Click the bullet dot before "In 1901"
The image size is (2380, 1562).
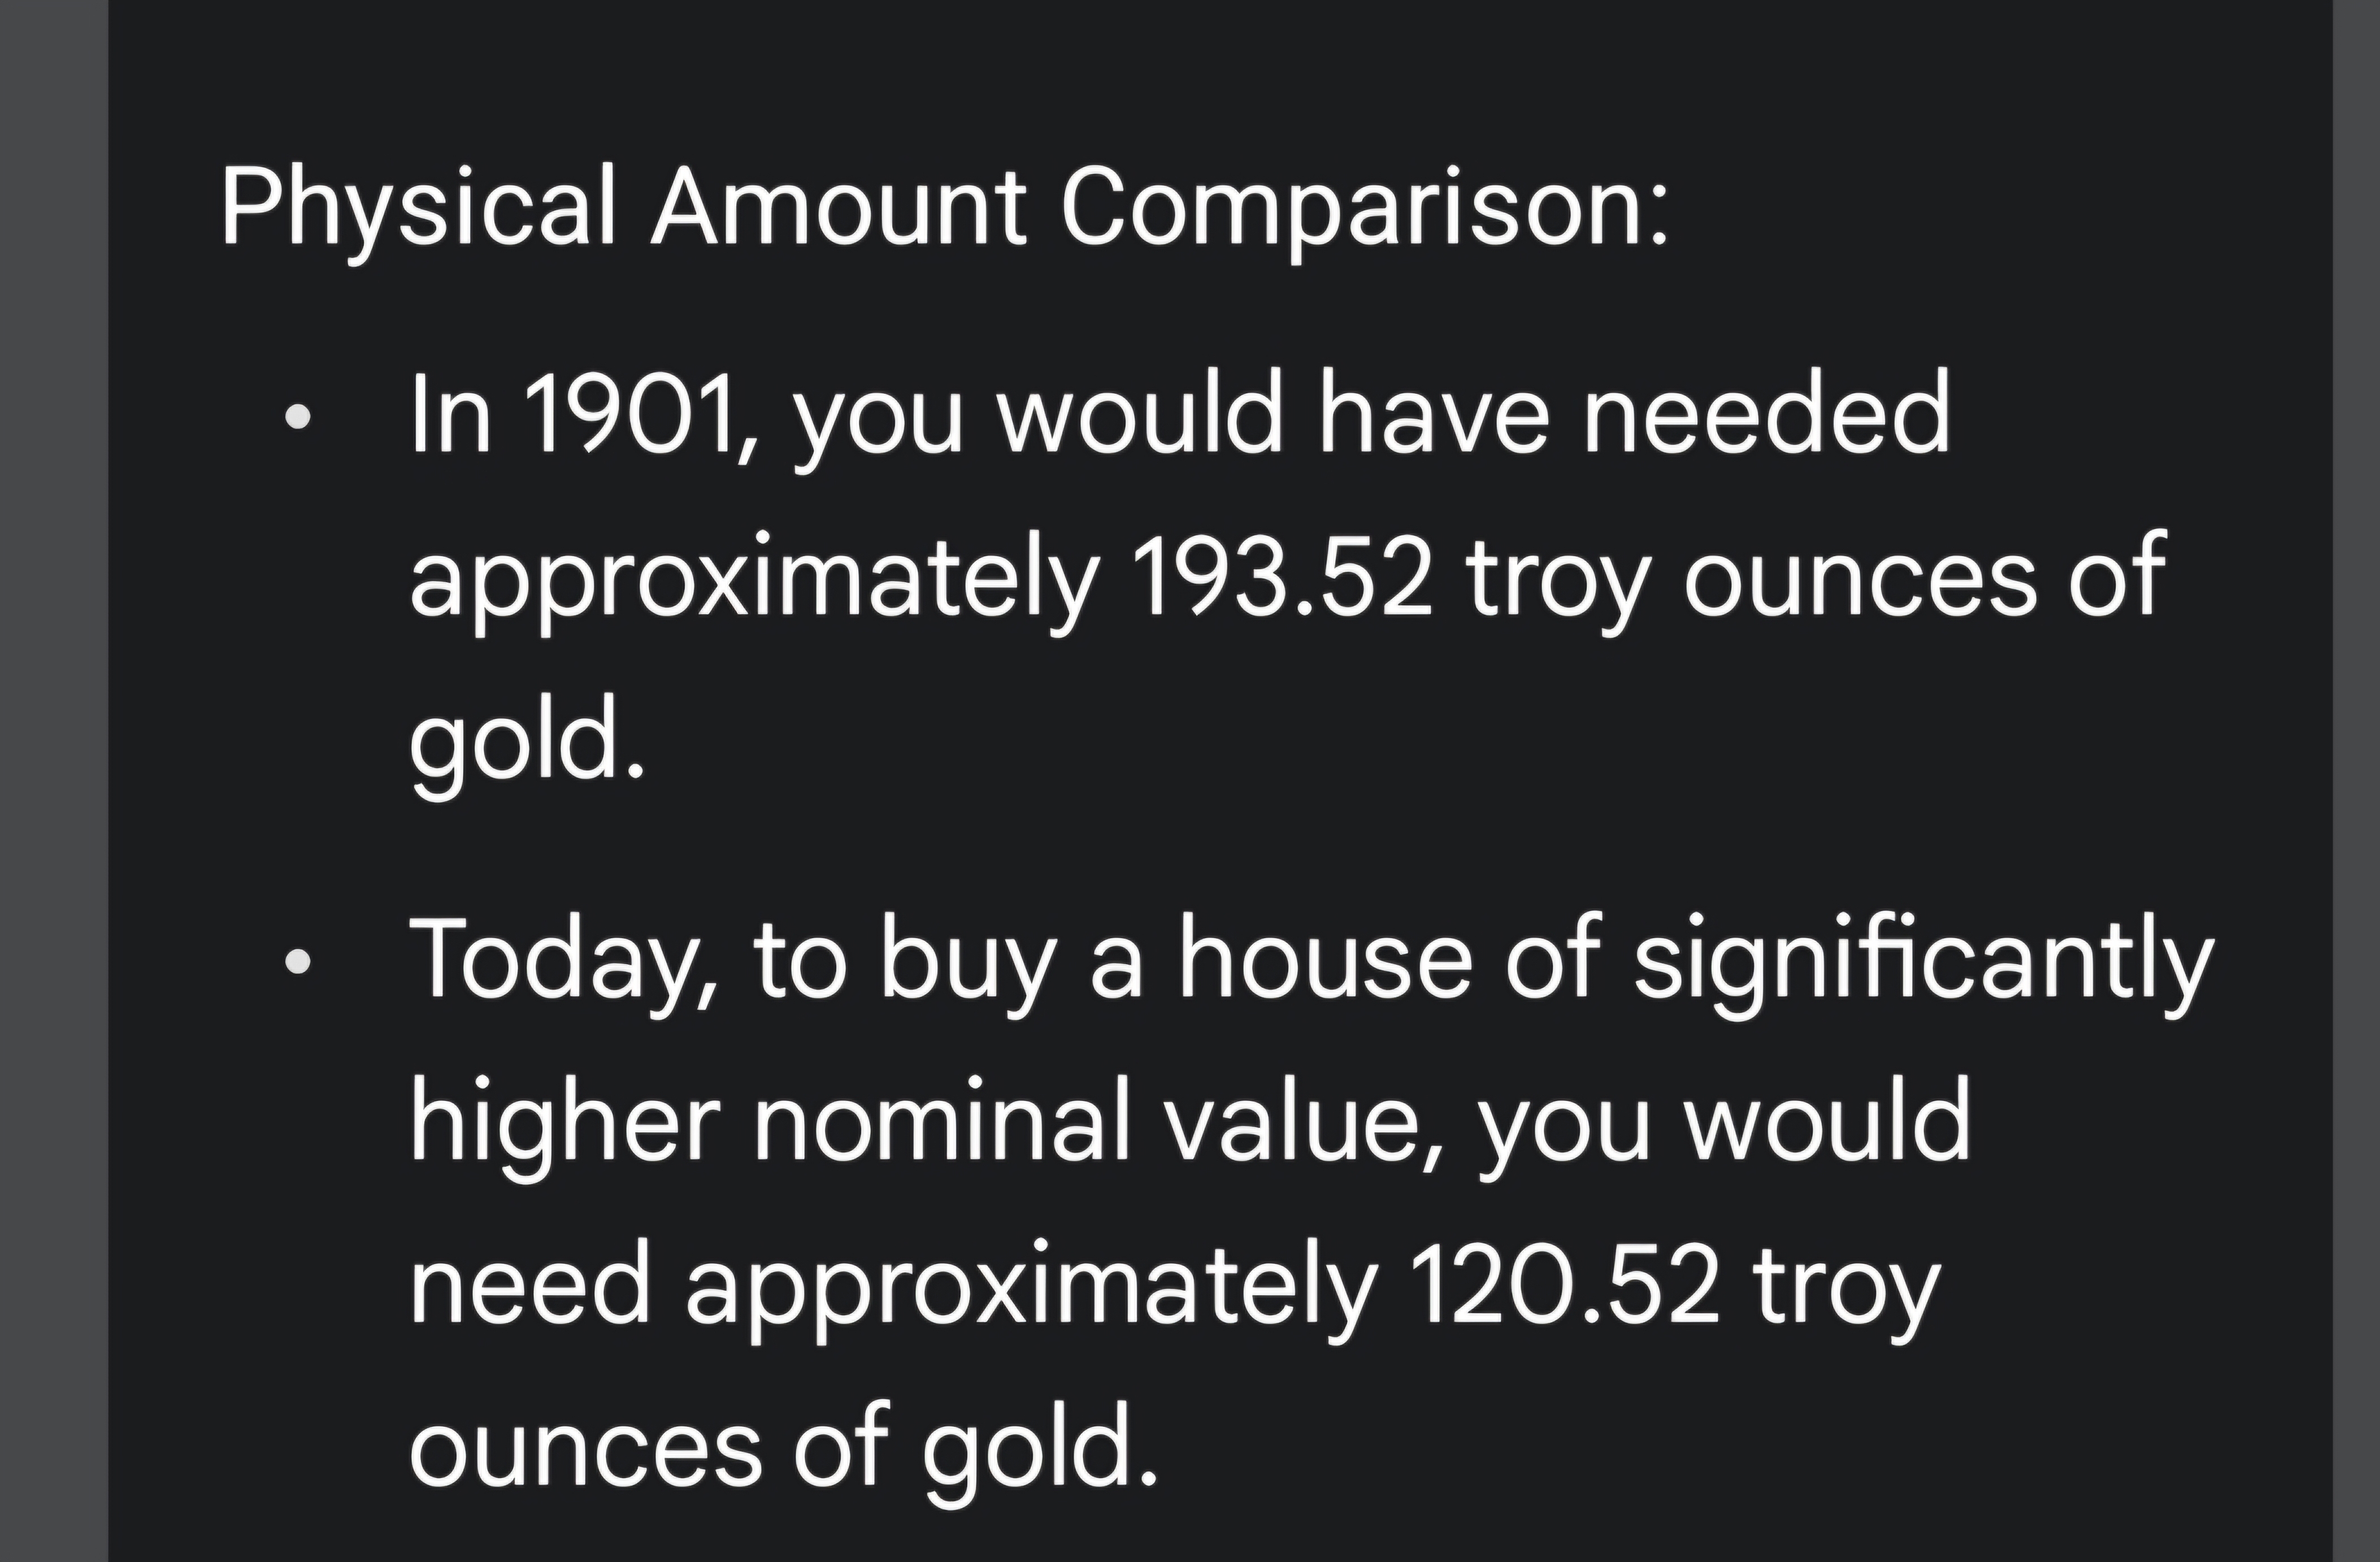(297, 415)
